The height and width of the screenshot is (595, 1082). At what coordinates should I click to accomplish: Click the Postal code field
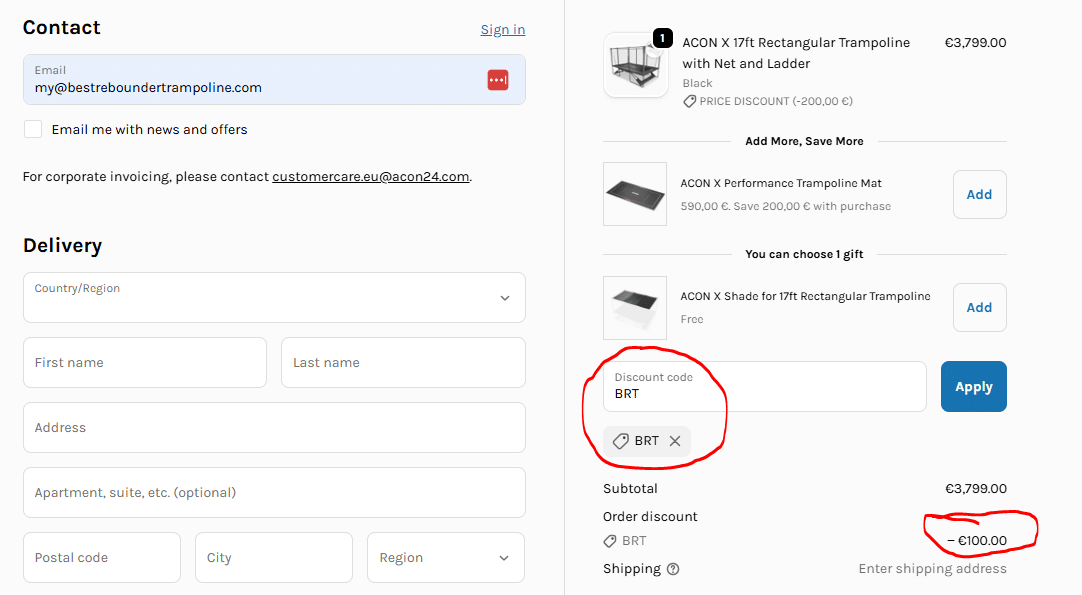click(x=101, y=557)
